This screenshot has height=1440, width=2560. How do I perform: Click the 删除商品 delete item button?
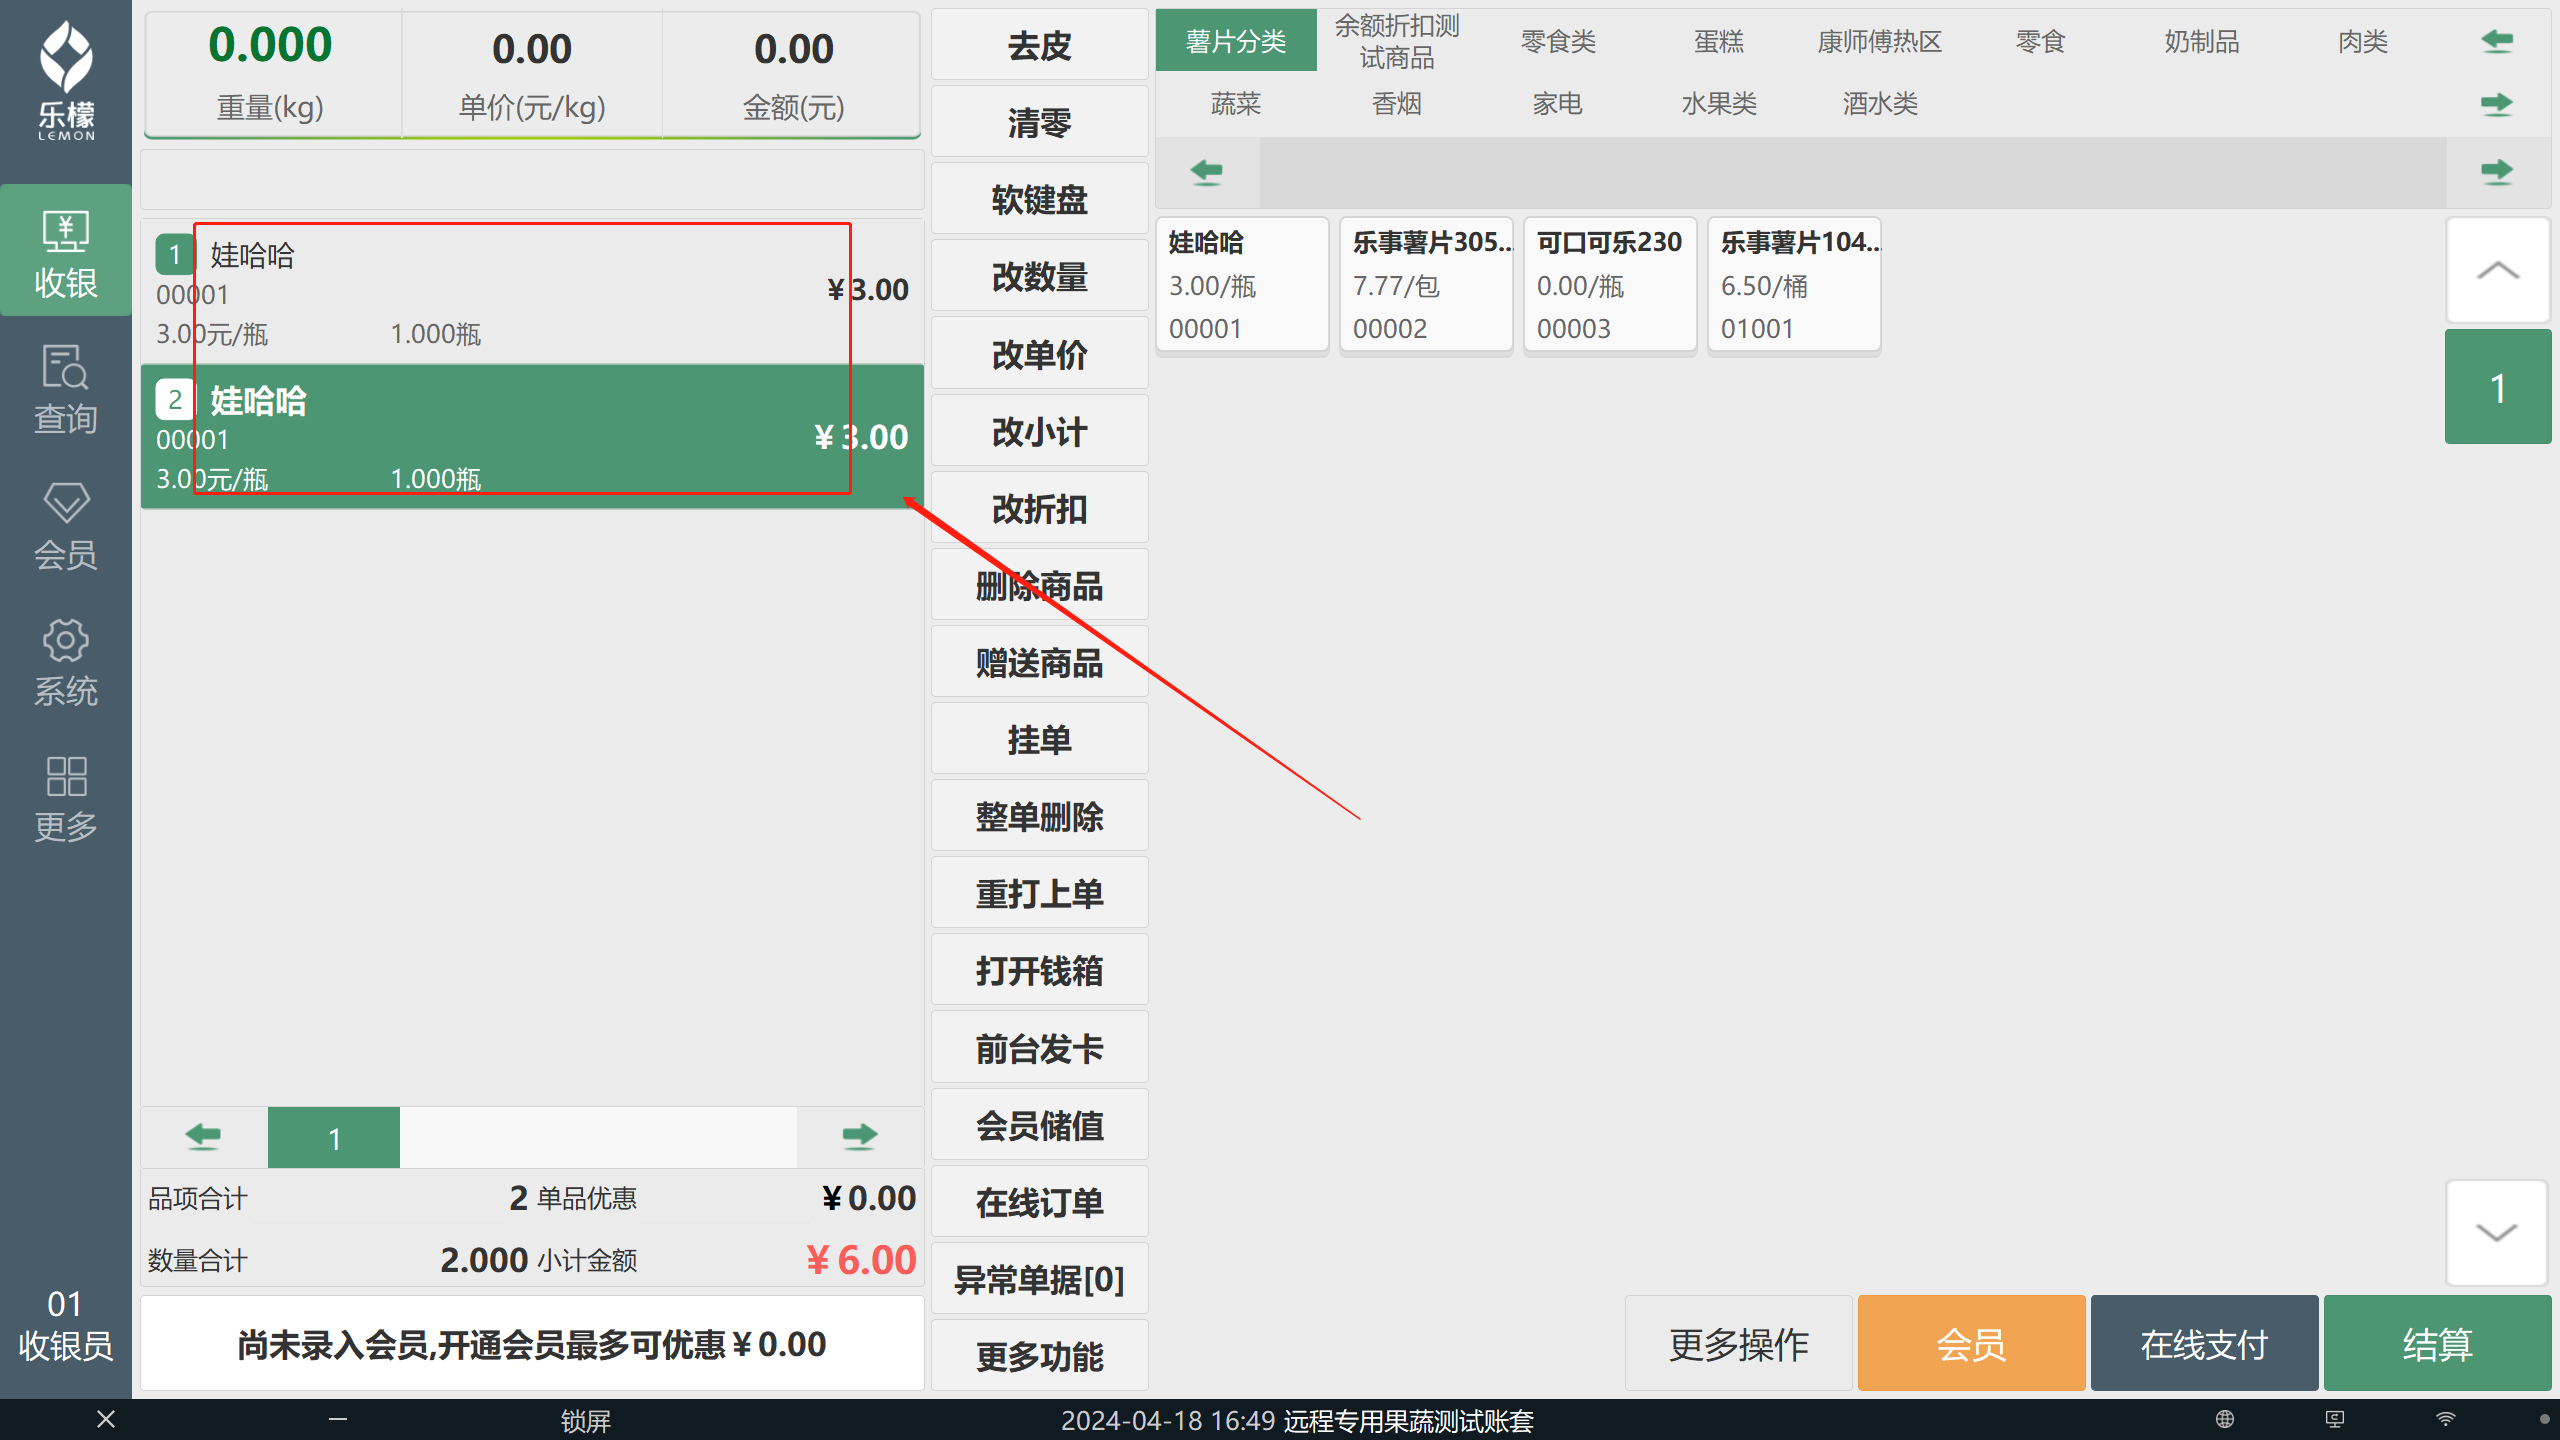point(1040,585)
